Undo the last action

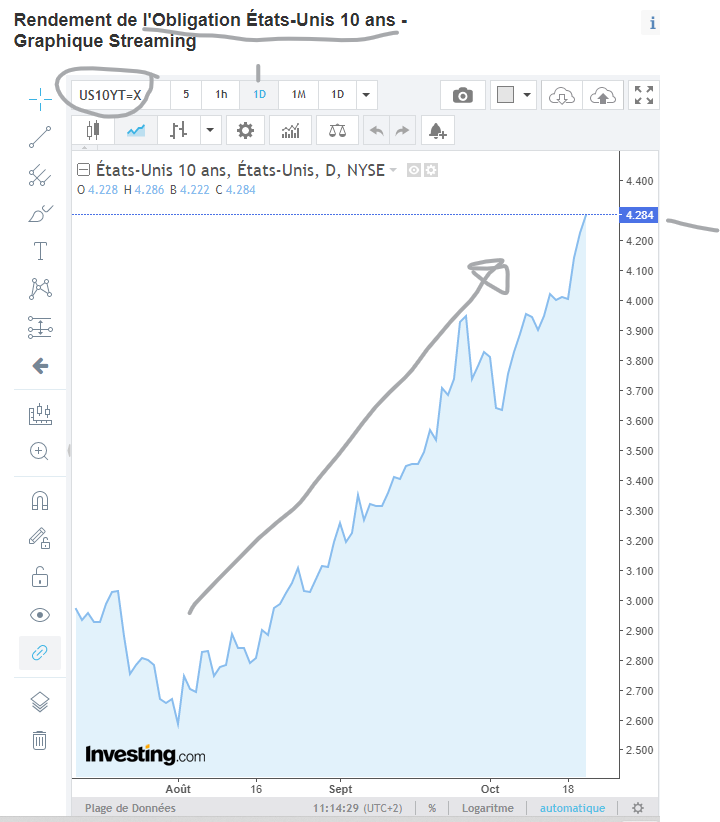click(x=377, y=130)
